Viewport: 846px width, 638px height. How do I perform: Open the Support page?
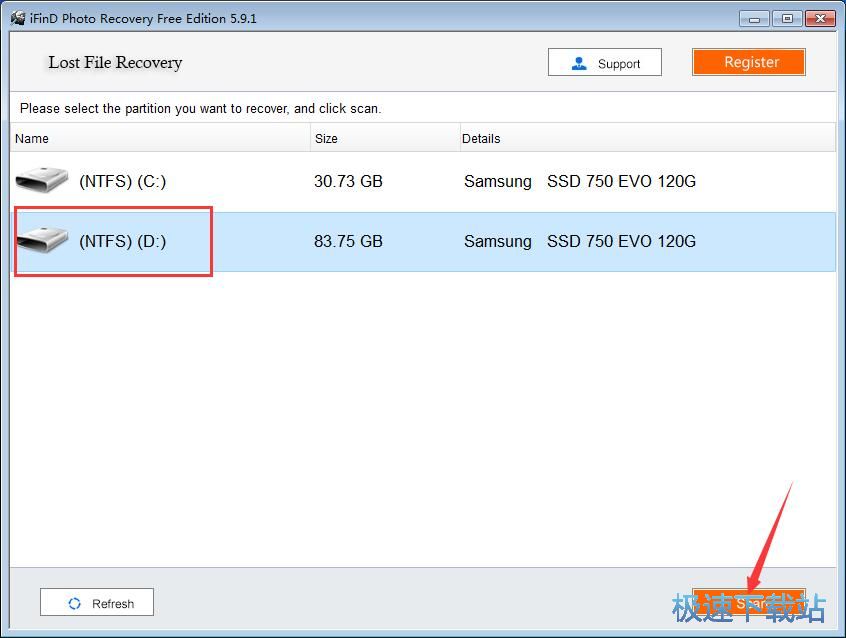coord(604,62)
